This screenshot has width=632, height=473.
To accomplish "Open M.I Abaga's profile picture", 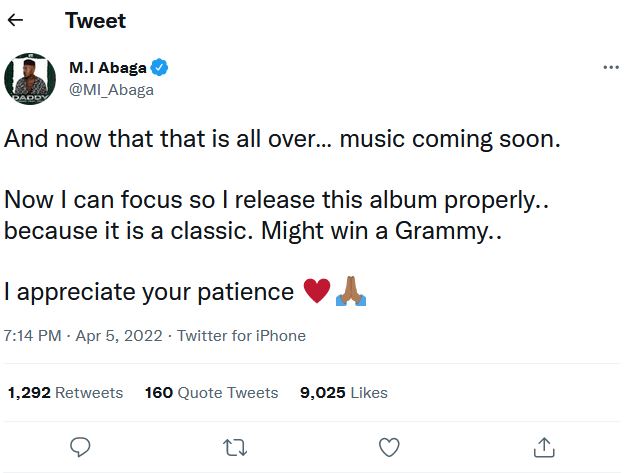I will [x=29, y=78].
